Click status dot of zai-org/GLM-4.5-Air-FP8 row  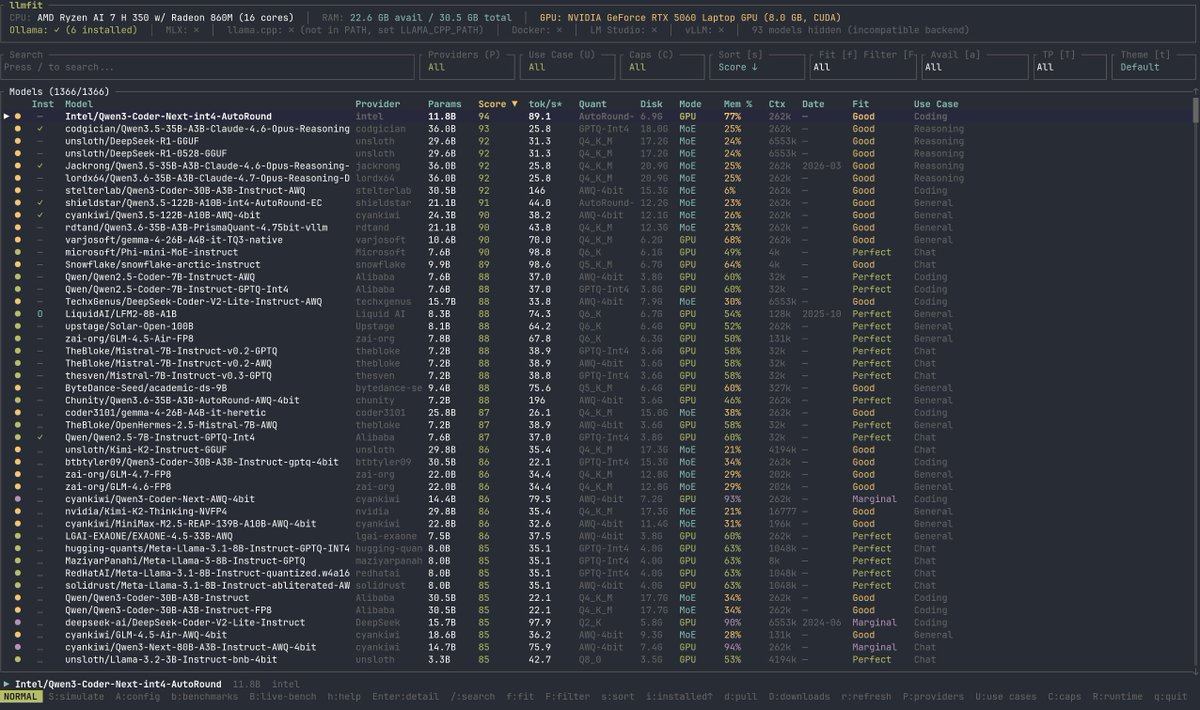(17, 339)
